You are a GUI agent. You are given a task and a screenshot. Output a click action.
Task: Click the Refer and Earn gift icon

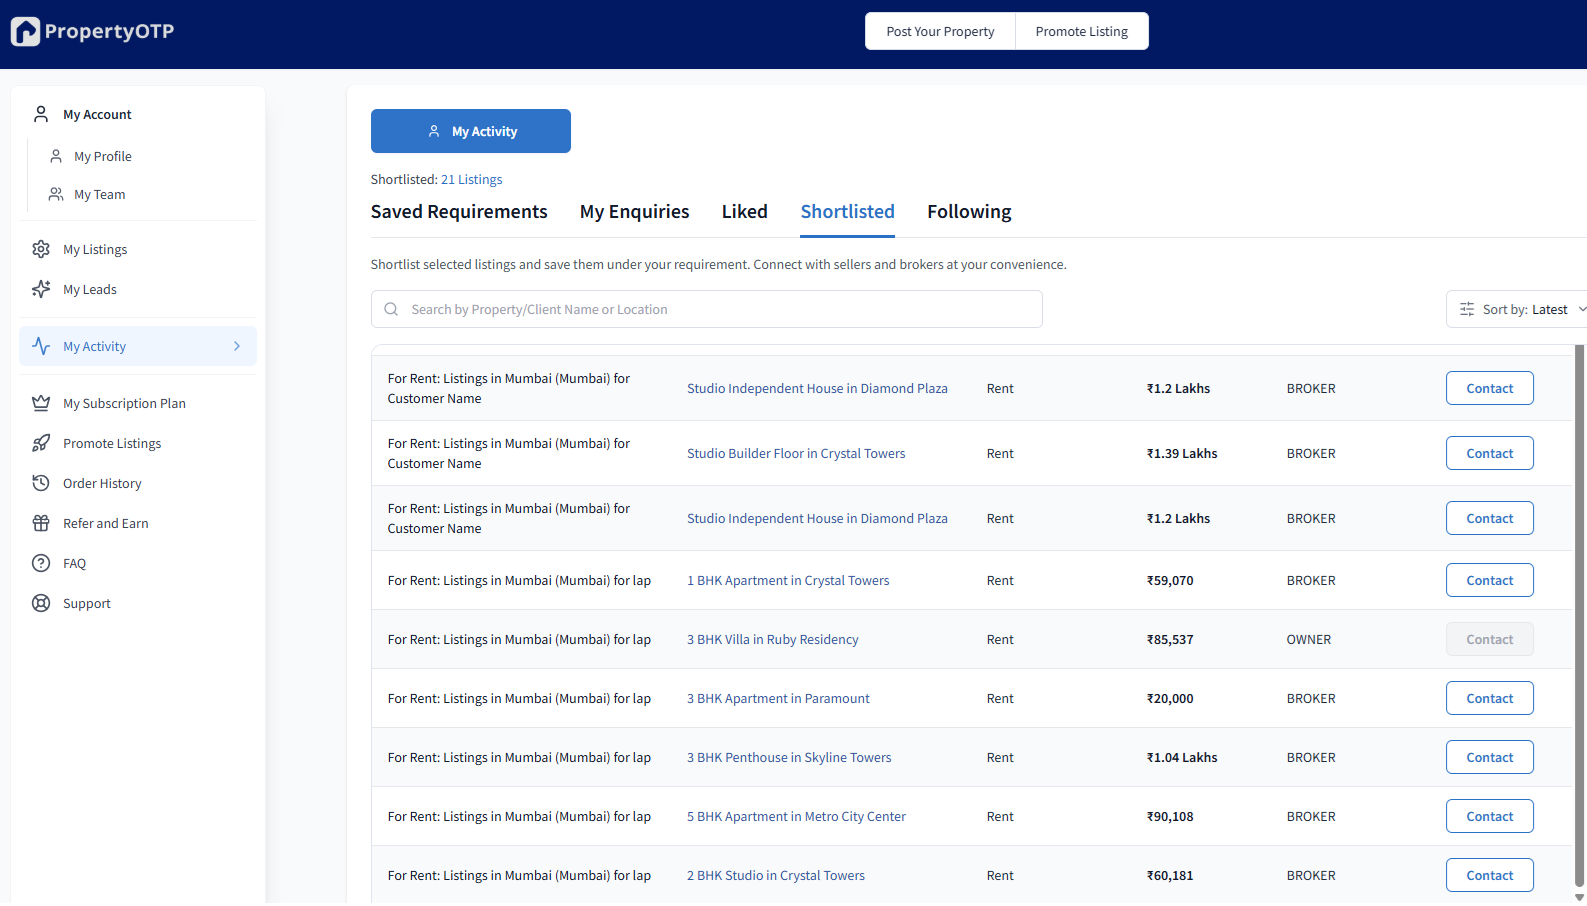[x=41, y=523]
